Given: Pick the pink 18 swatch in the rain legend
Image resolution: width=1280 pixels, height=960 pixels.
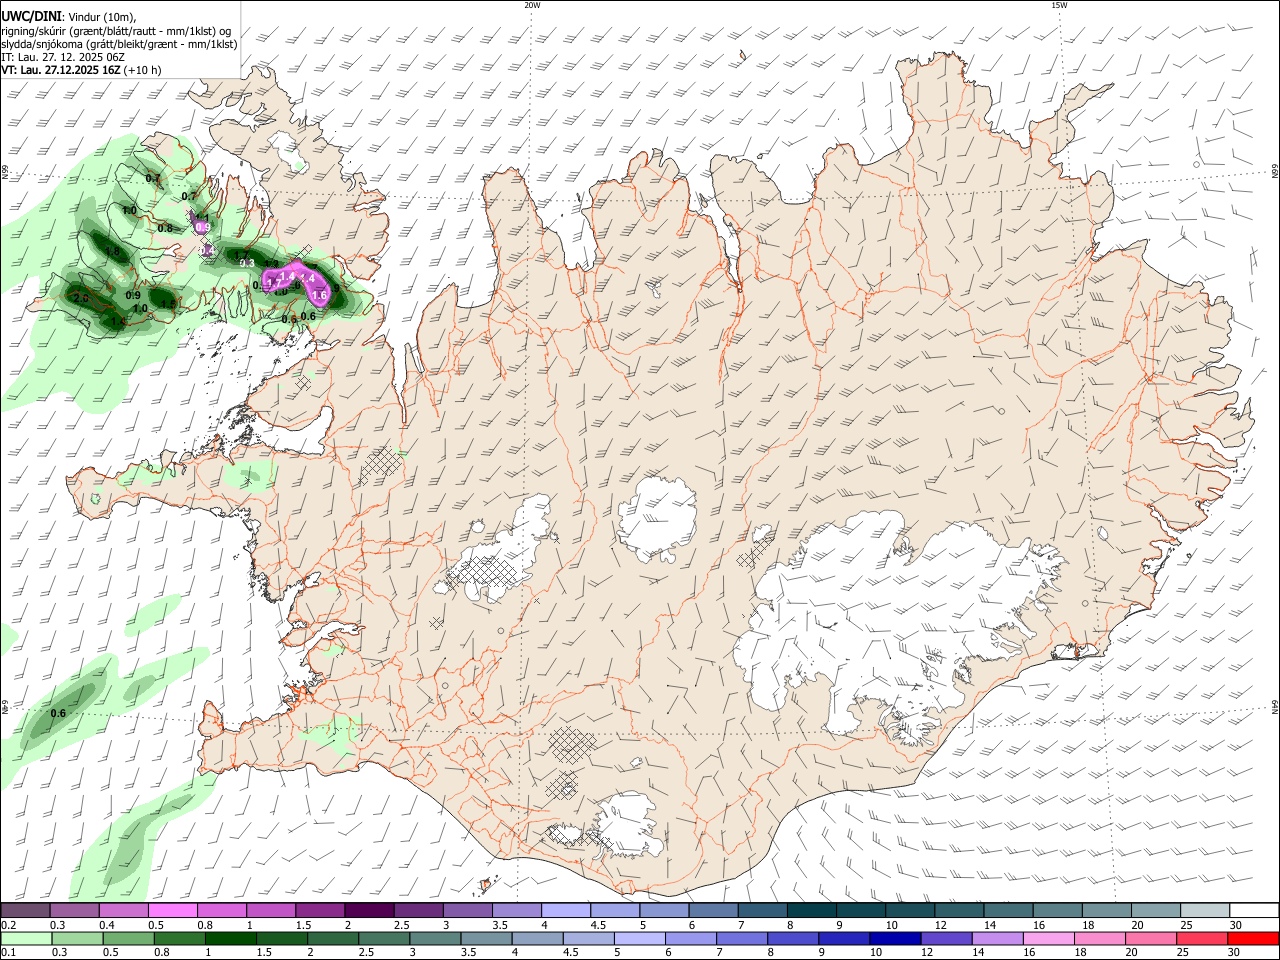Looking at the screenshot, I should coord(1100,938).
